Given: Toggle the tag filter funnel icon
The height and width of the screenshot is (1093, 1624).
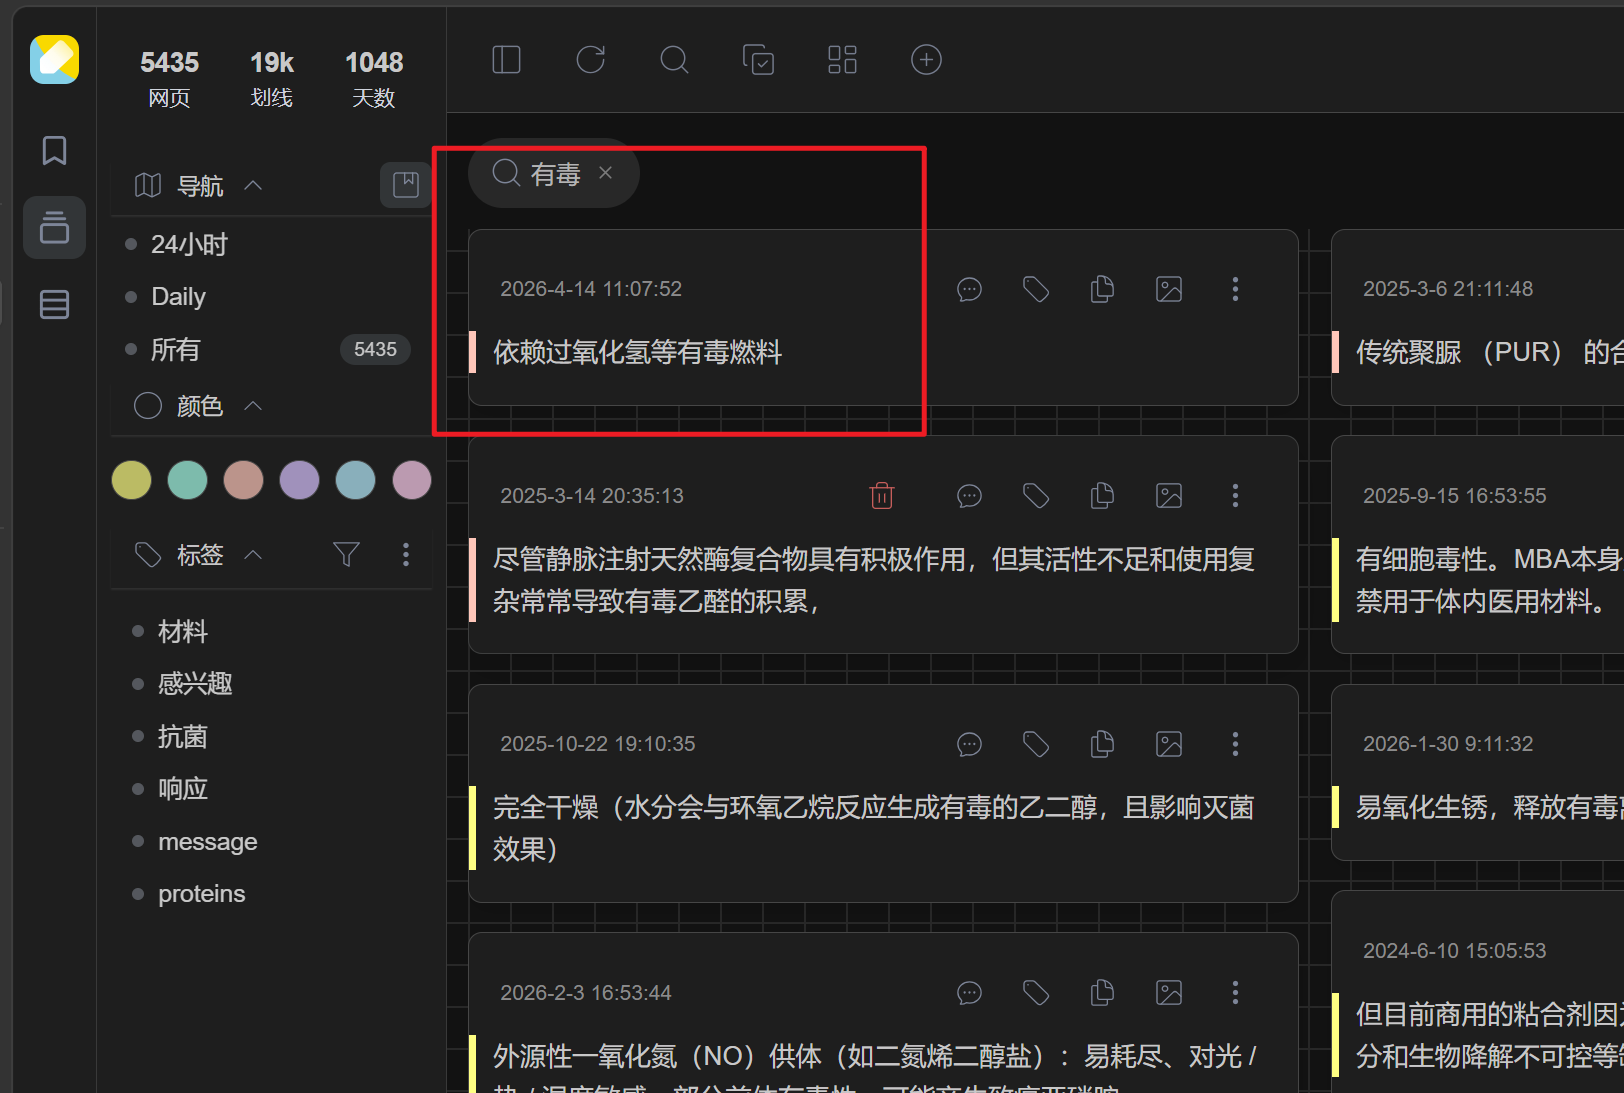Looking at the screenshot, I should 346,555.
